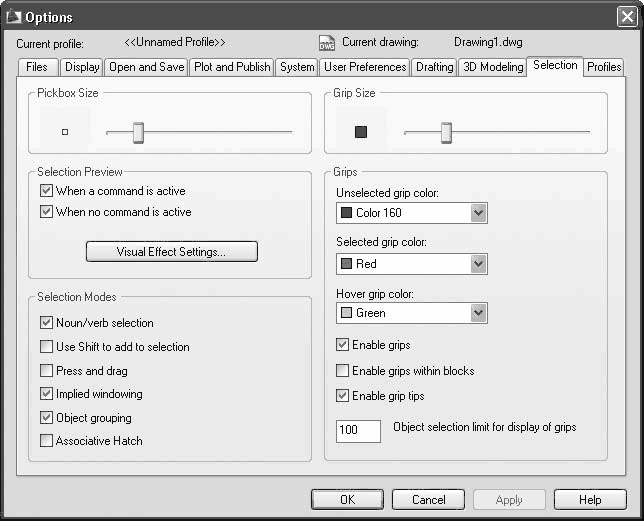This screenshot has height=521, width=644.
Task: Enable Use Shift to add to selection
Action: click(46, 347)
